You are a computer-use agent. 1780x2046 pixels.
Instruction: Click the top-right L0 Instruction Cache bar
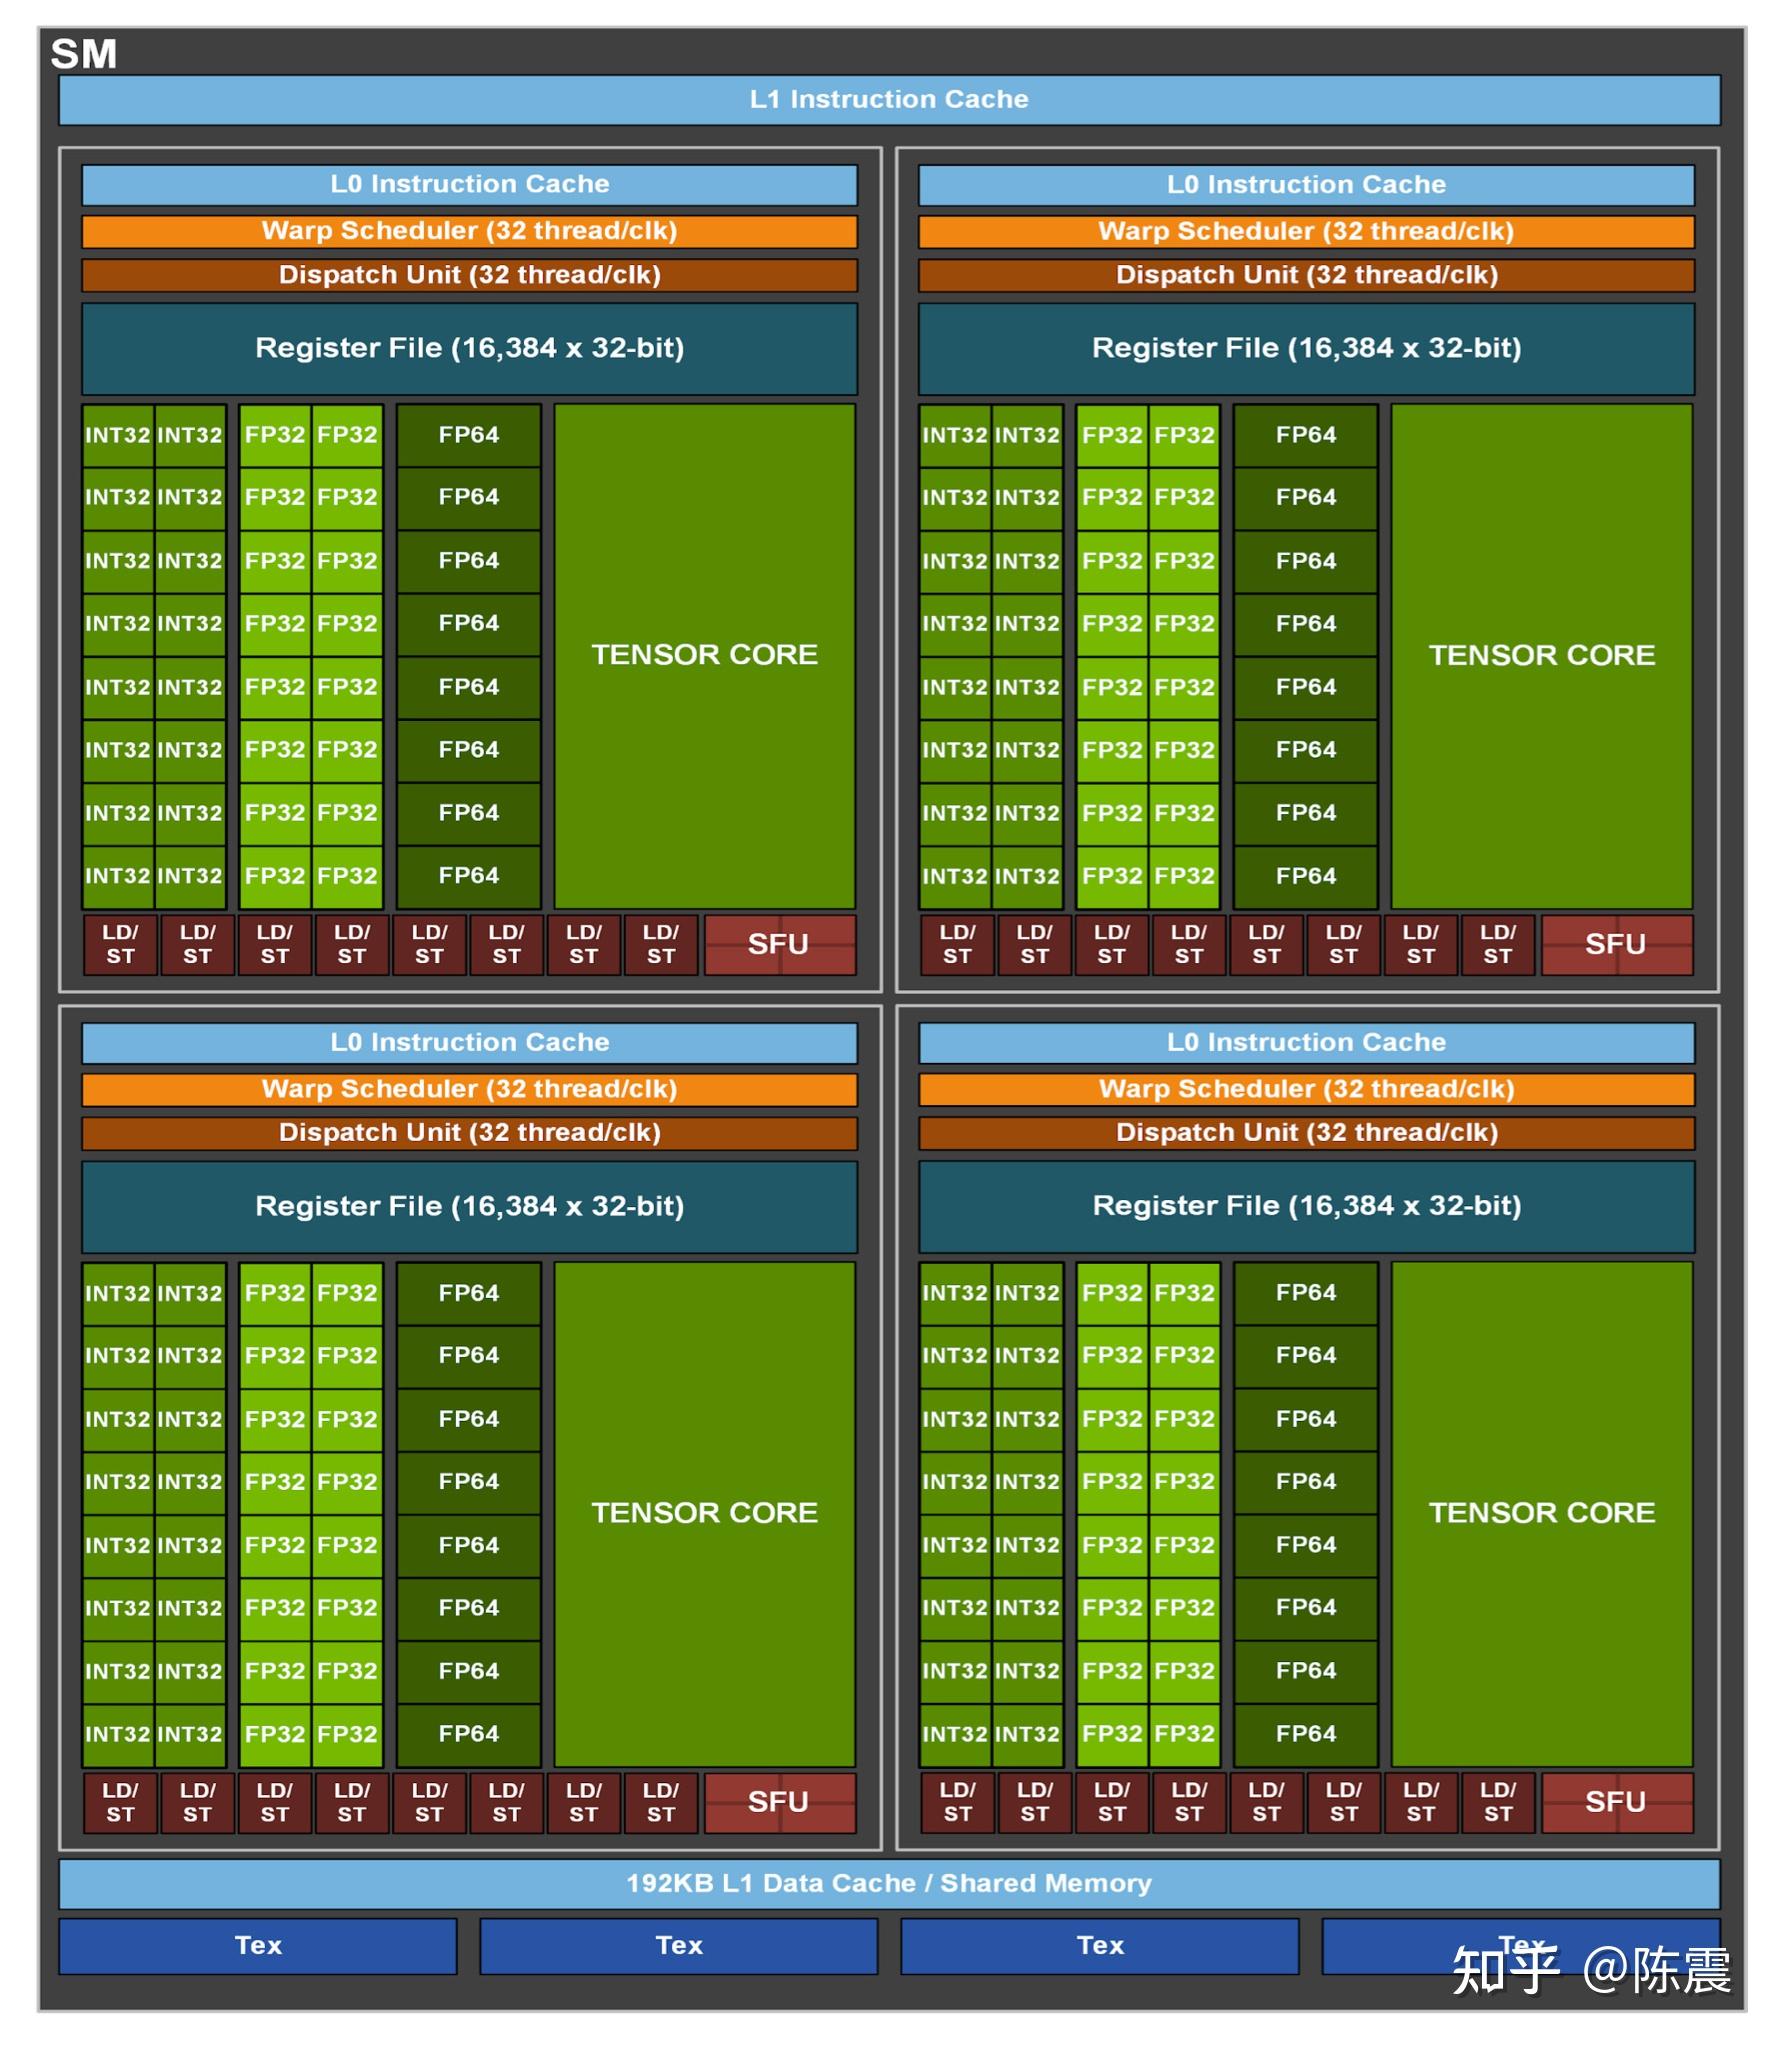(1306, 185)
